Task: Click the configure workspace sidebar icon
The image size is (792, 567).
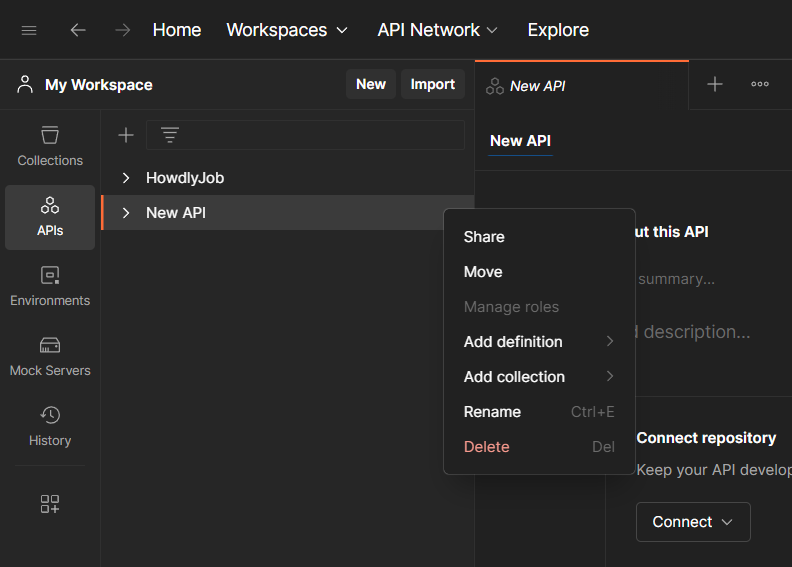Action: 50,504
